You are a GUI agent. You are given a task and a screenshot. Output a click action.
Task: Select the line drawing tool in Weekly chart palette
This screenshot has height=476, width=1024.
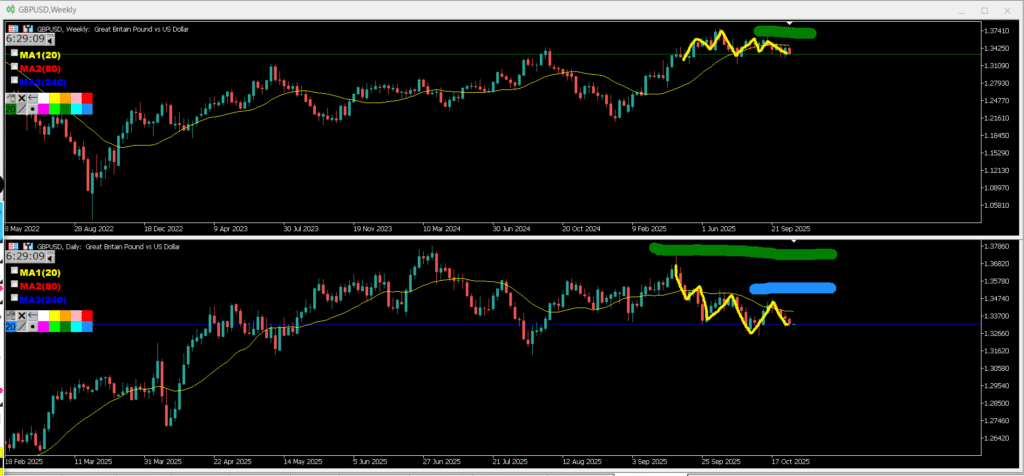point(21,109)
